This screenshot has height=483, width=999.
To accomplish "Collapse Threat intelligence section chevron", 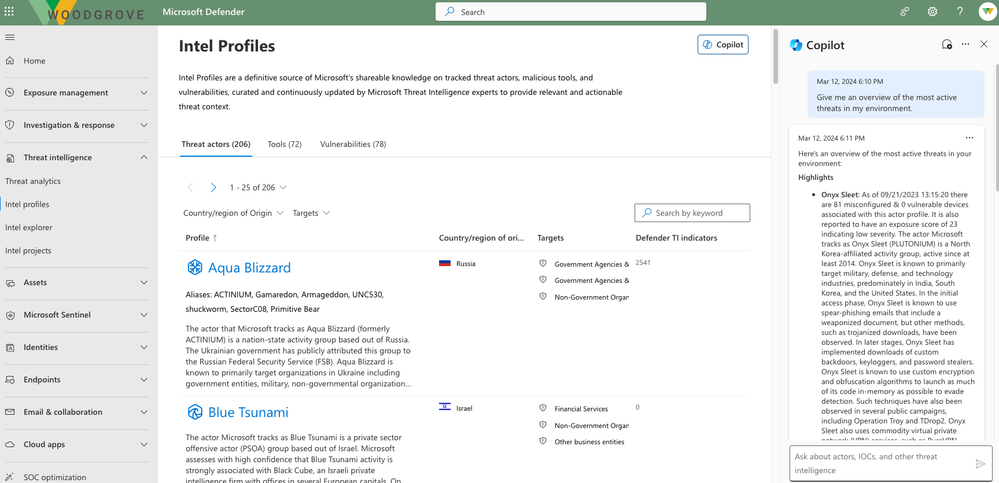I will click(144, 157).
